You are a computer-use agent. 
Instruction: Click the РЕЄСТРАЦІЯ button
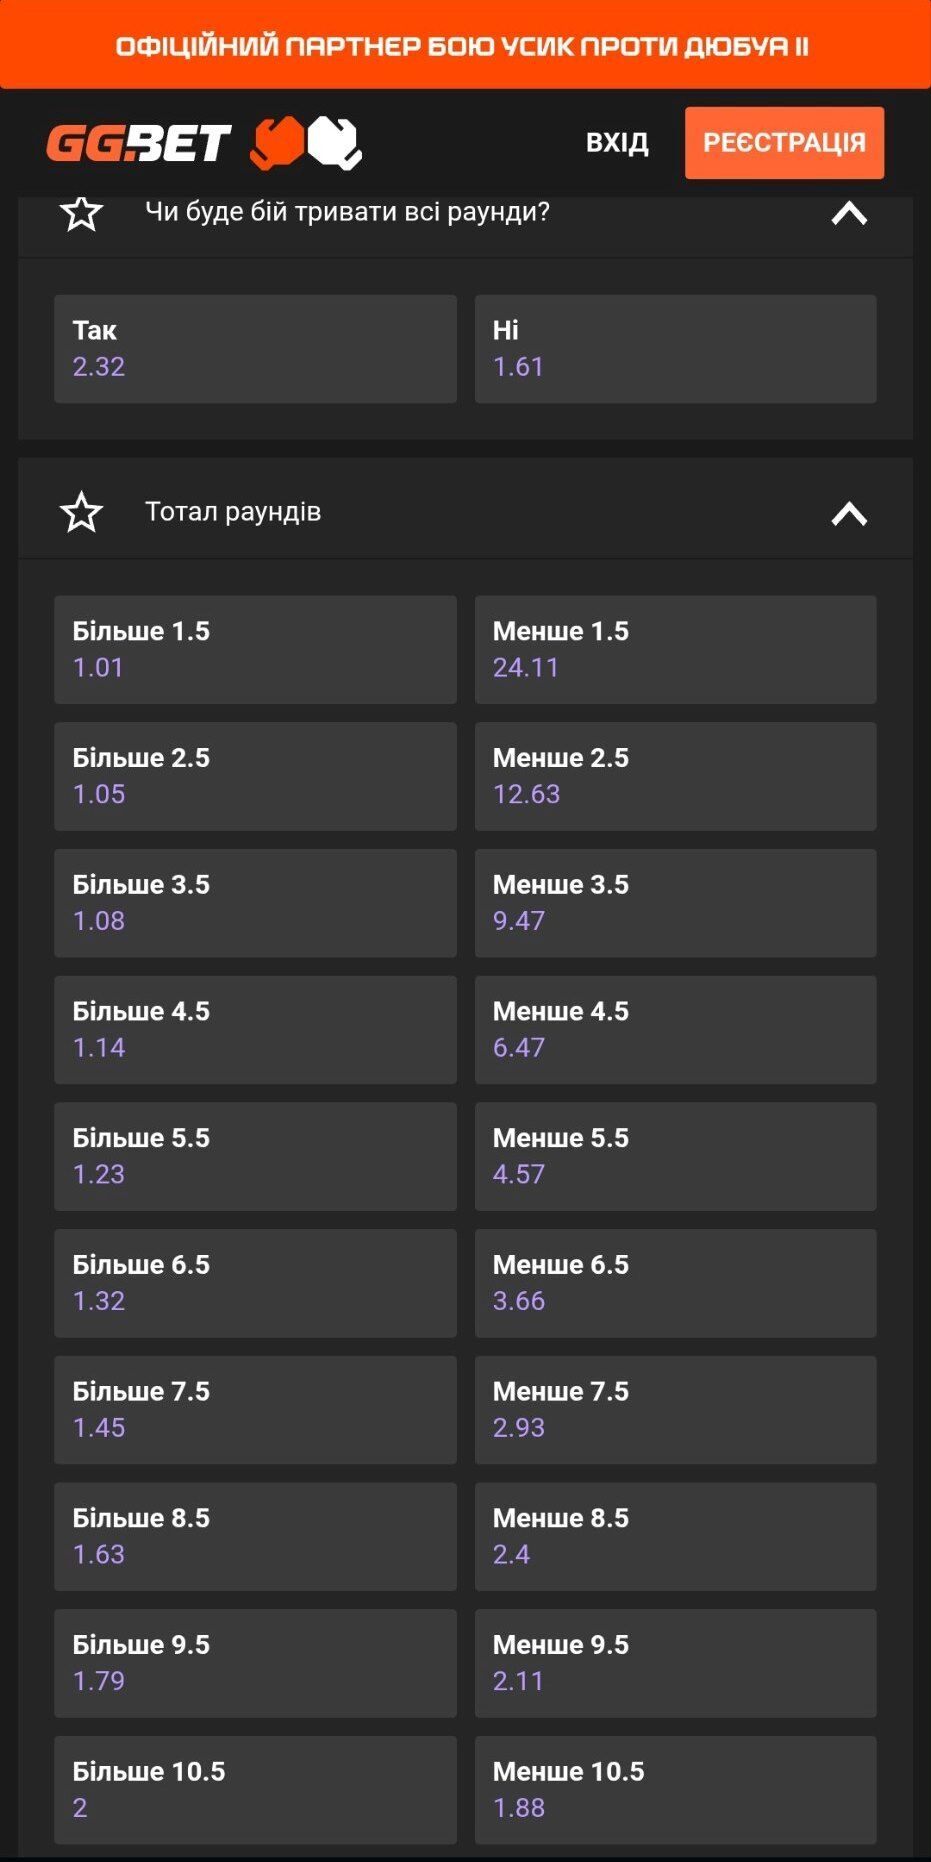(x=784, y=143)
